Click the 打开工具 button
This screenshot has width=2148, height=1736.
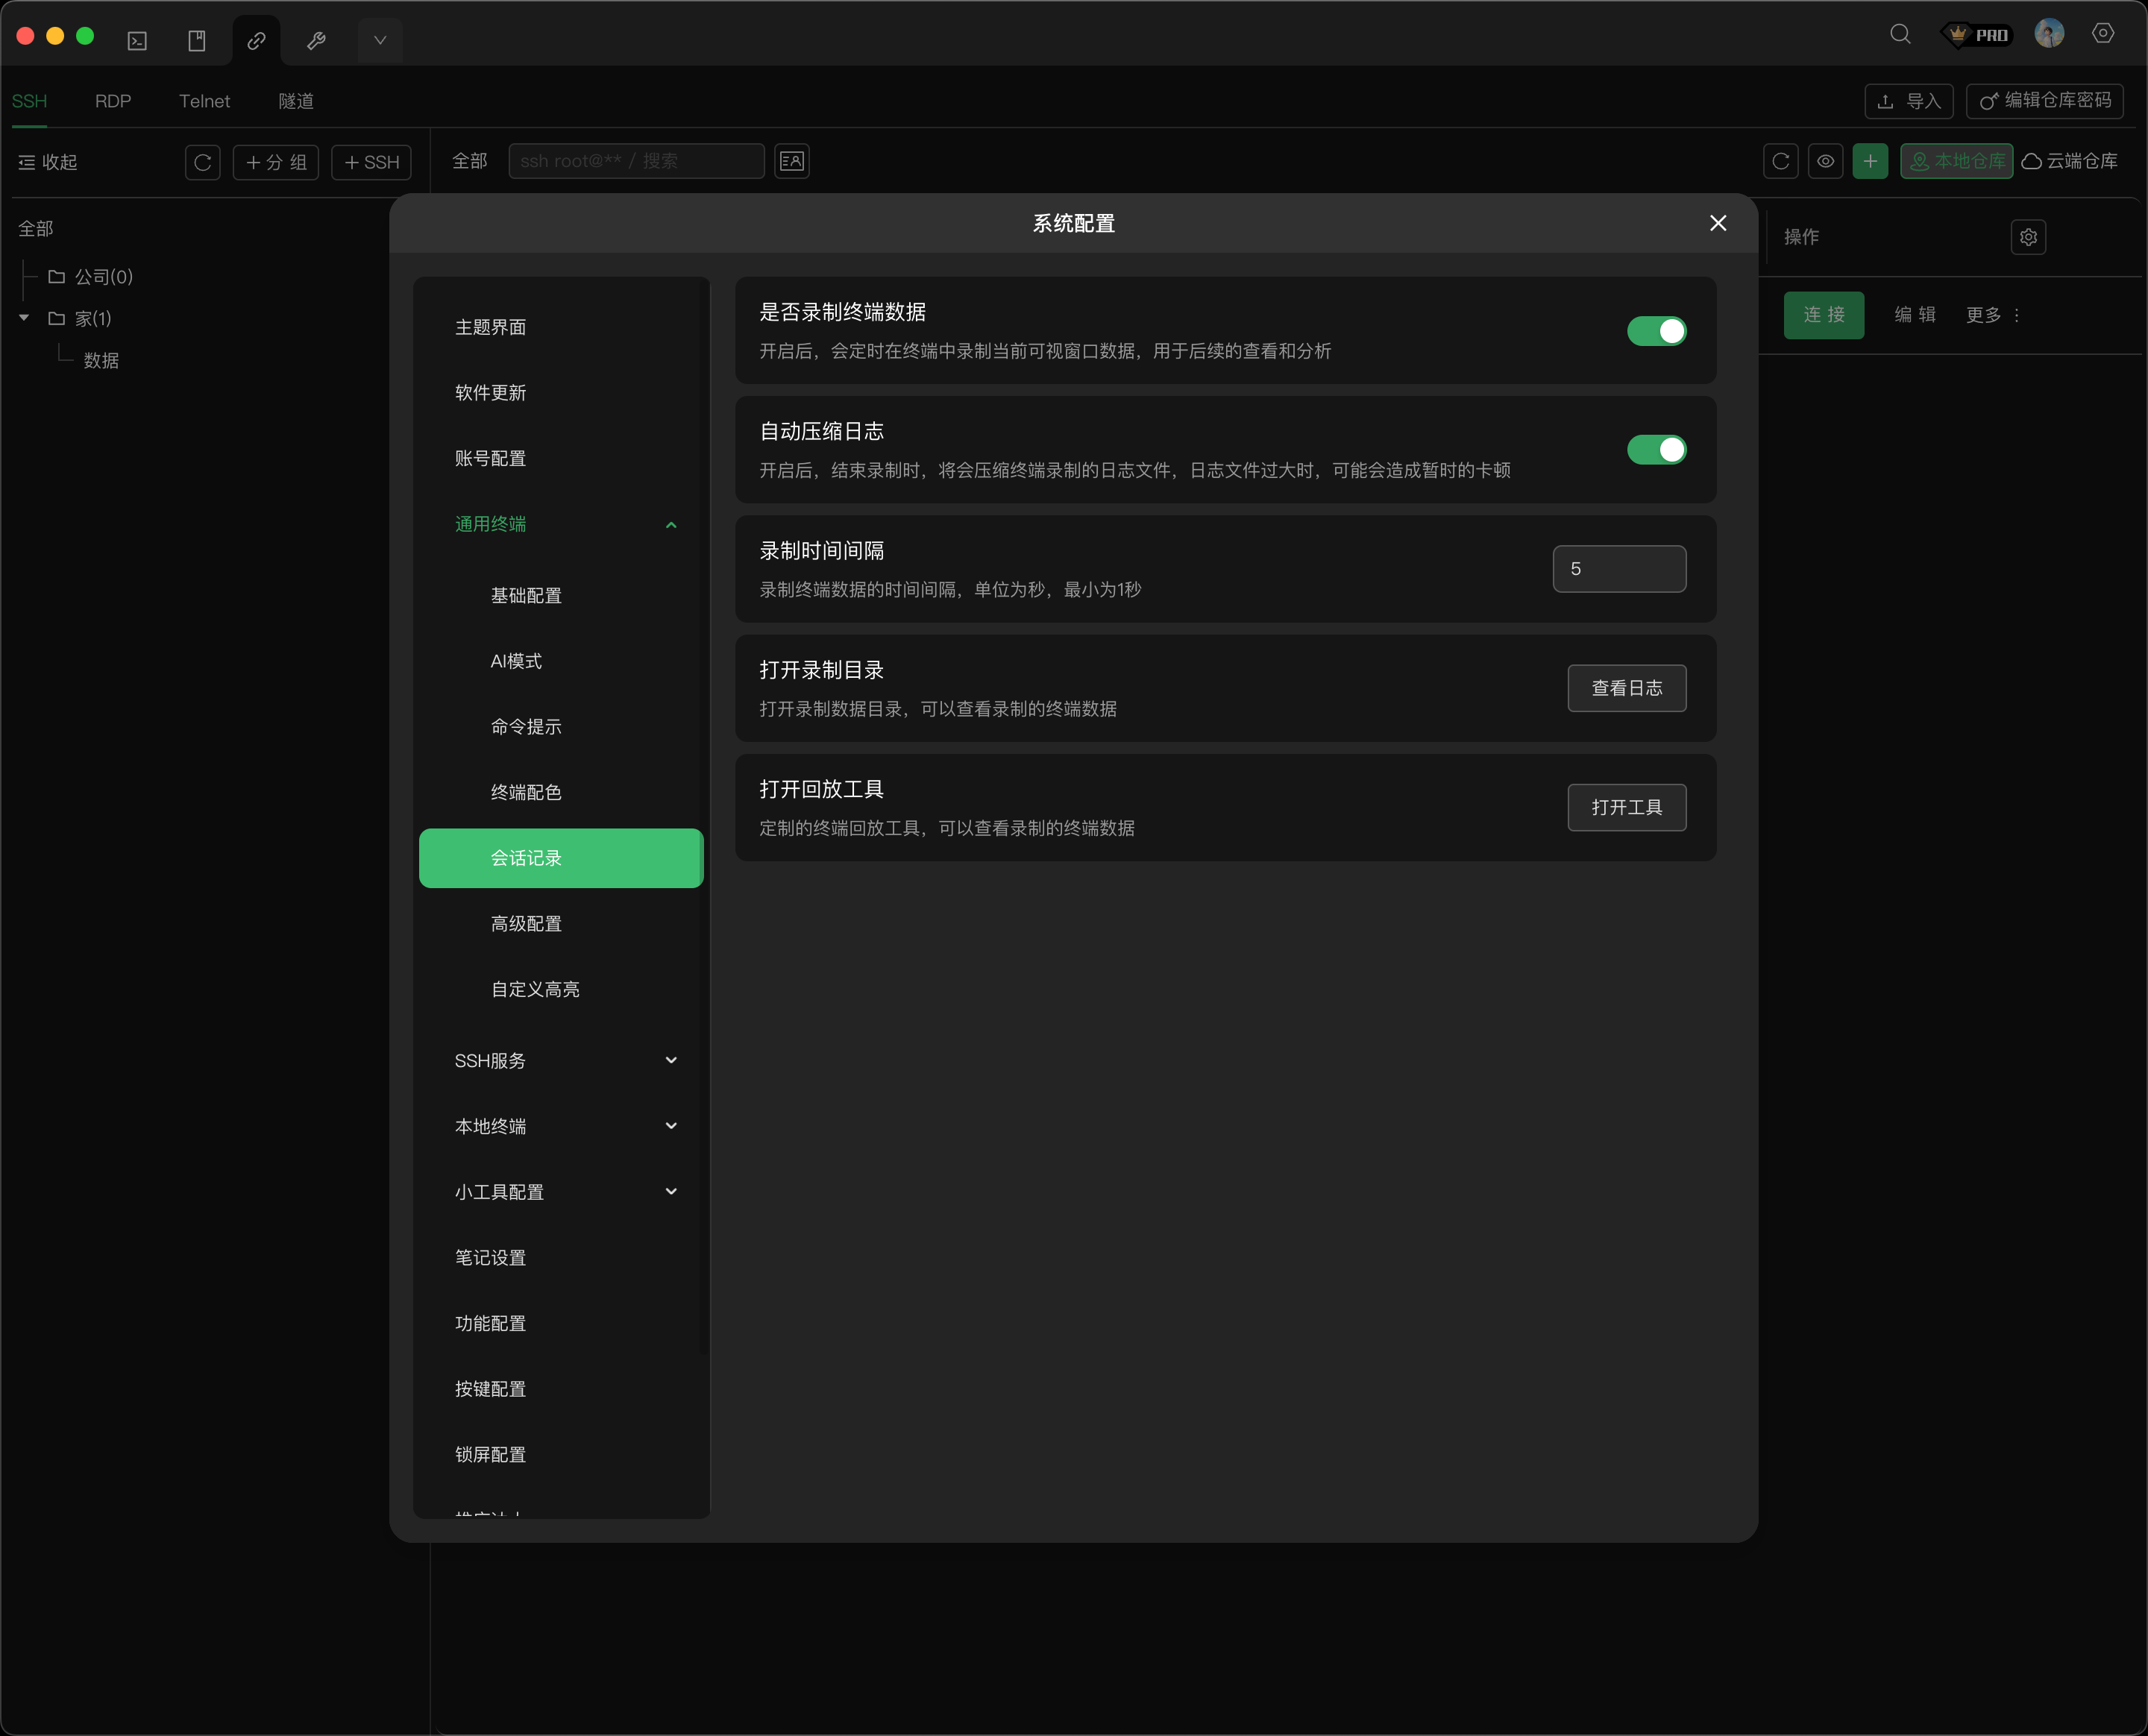tap(1626, 807)
